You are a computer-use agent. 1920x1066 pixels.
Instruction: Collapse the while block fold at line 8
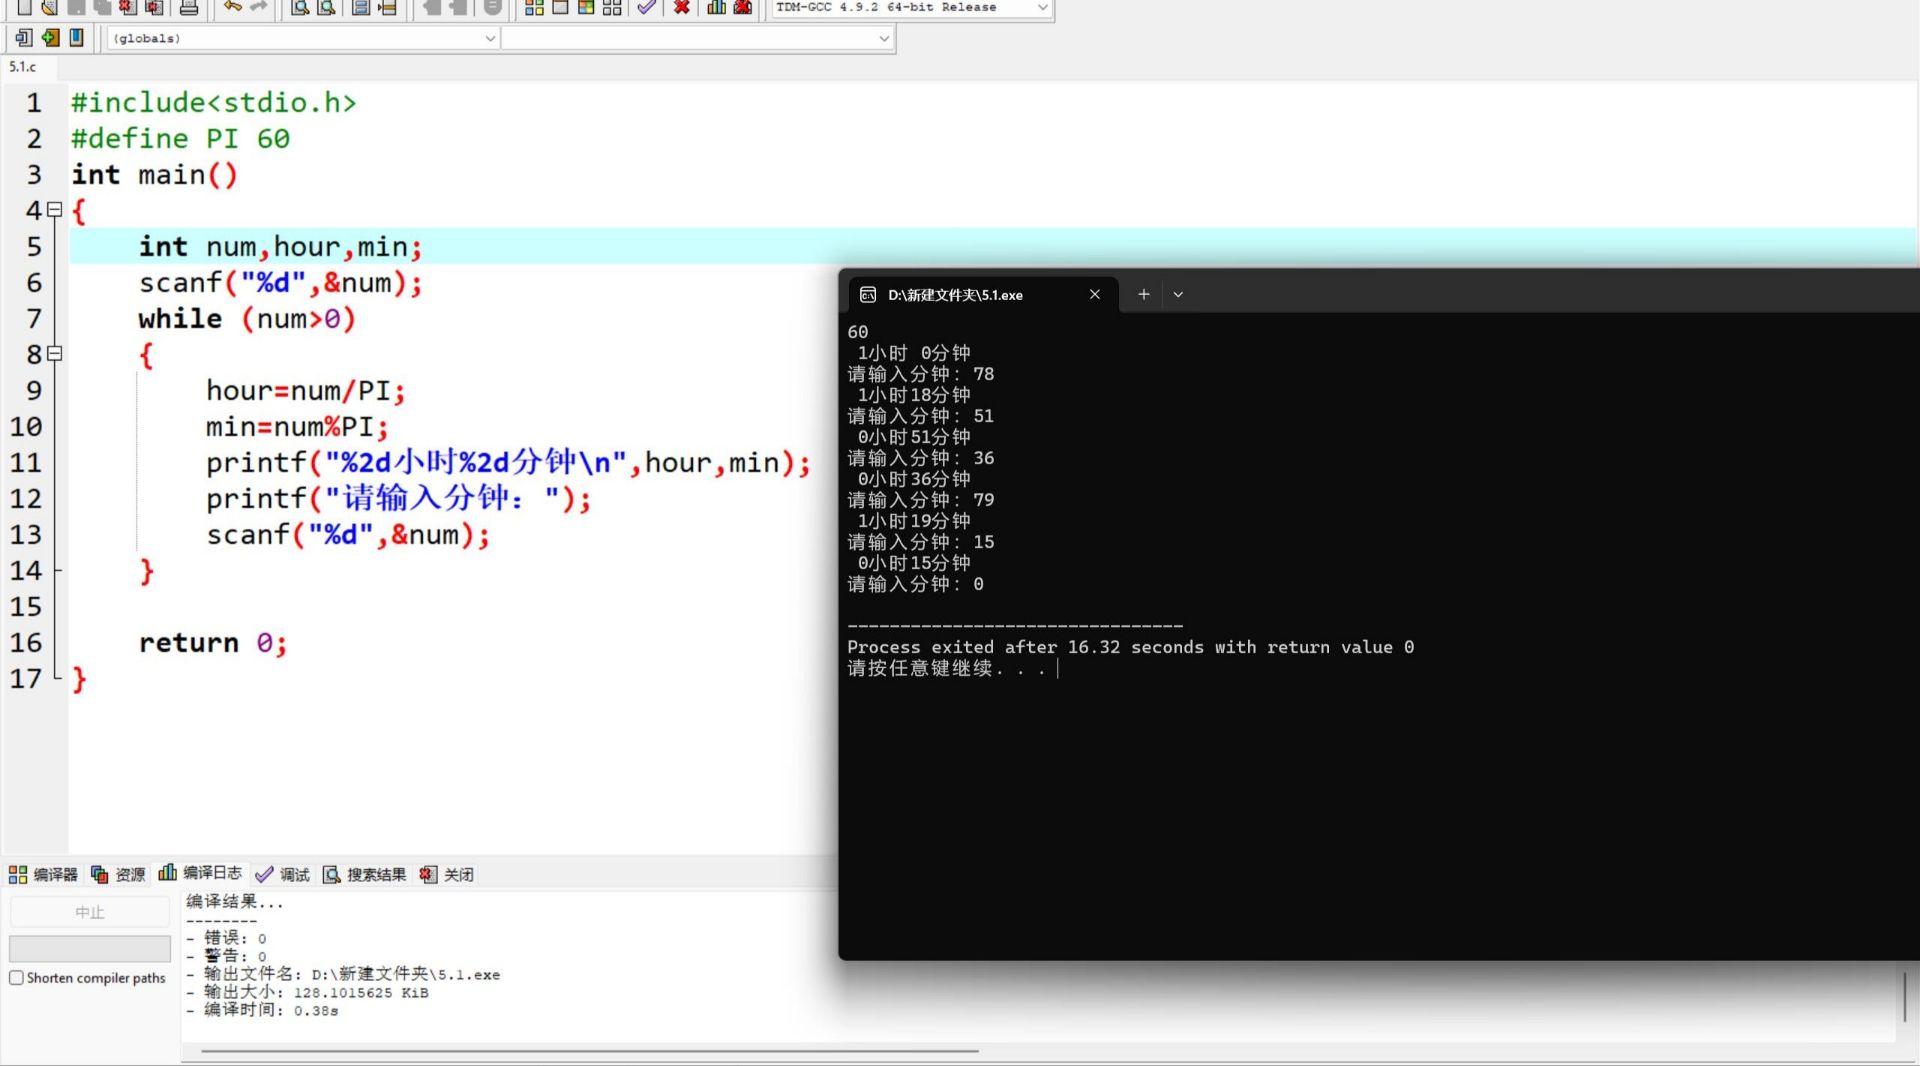click(55, 354)
